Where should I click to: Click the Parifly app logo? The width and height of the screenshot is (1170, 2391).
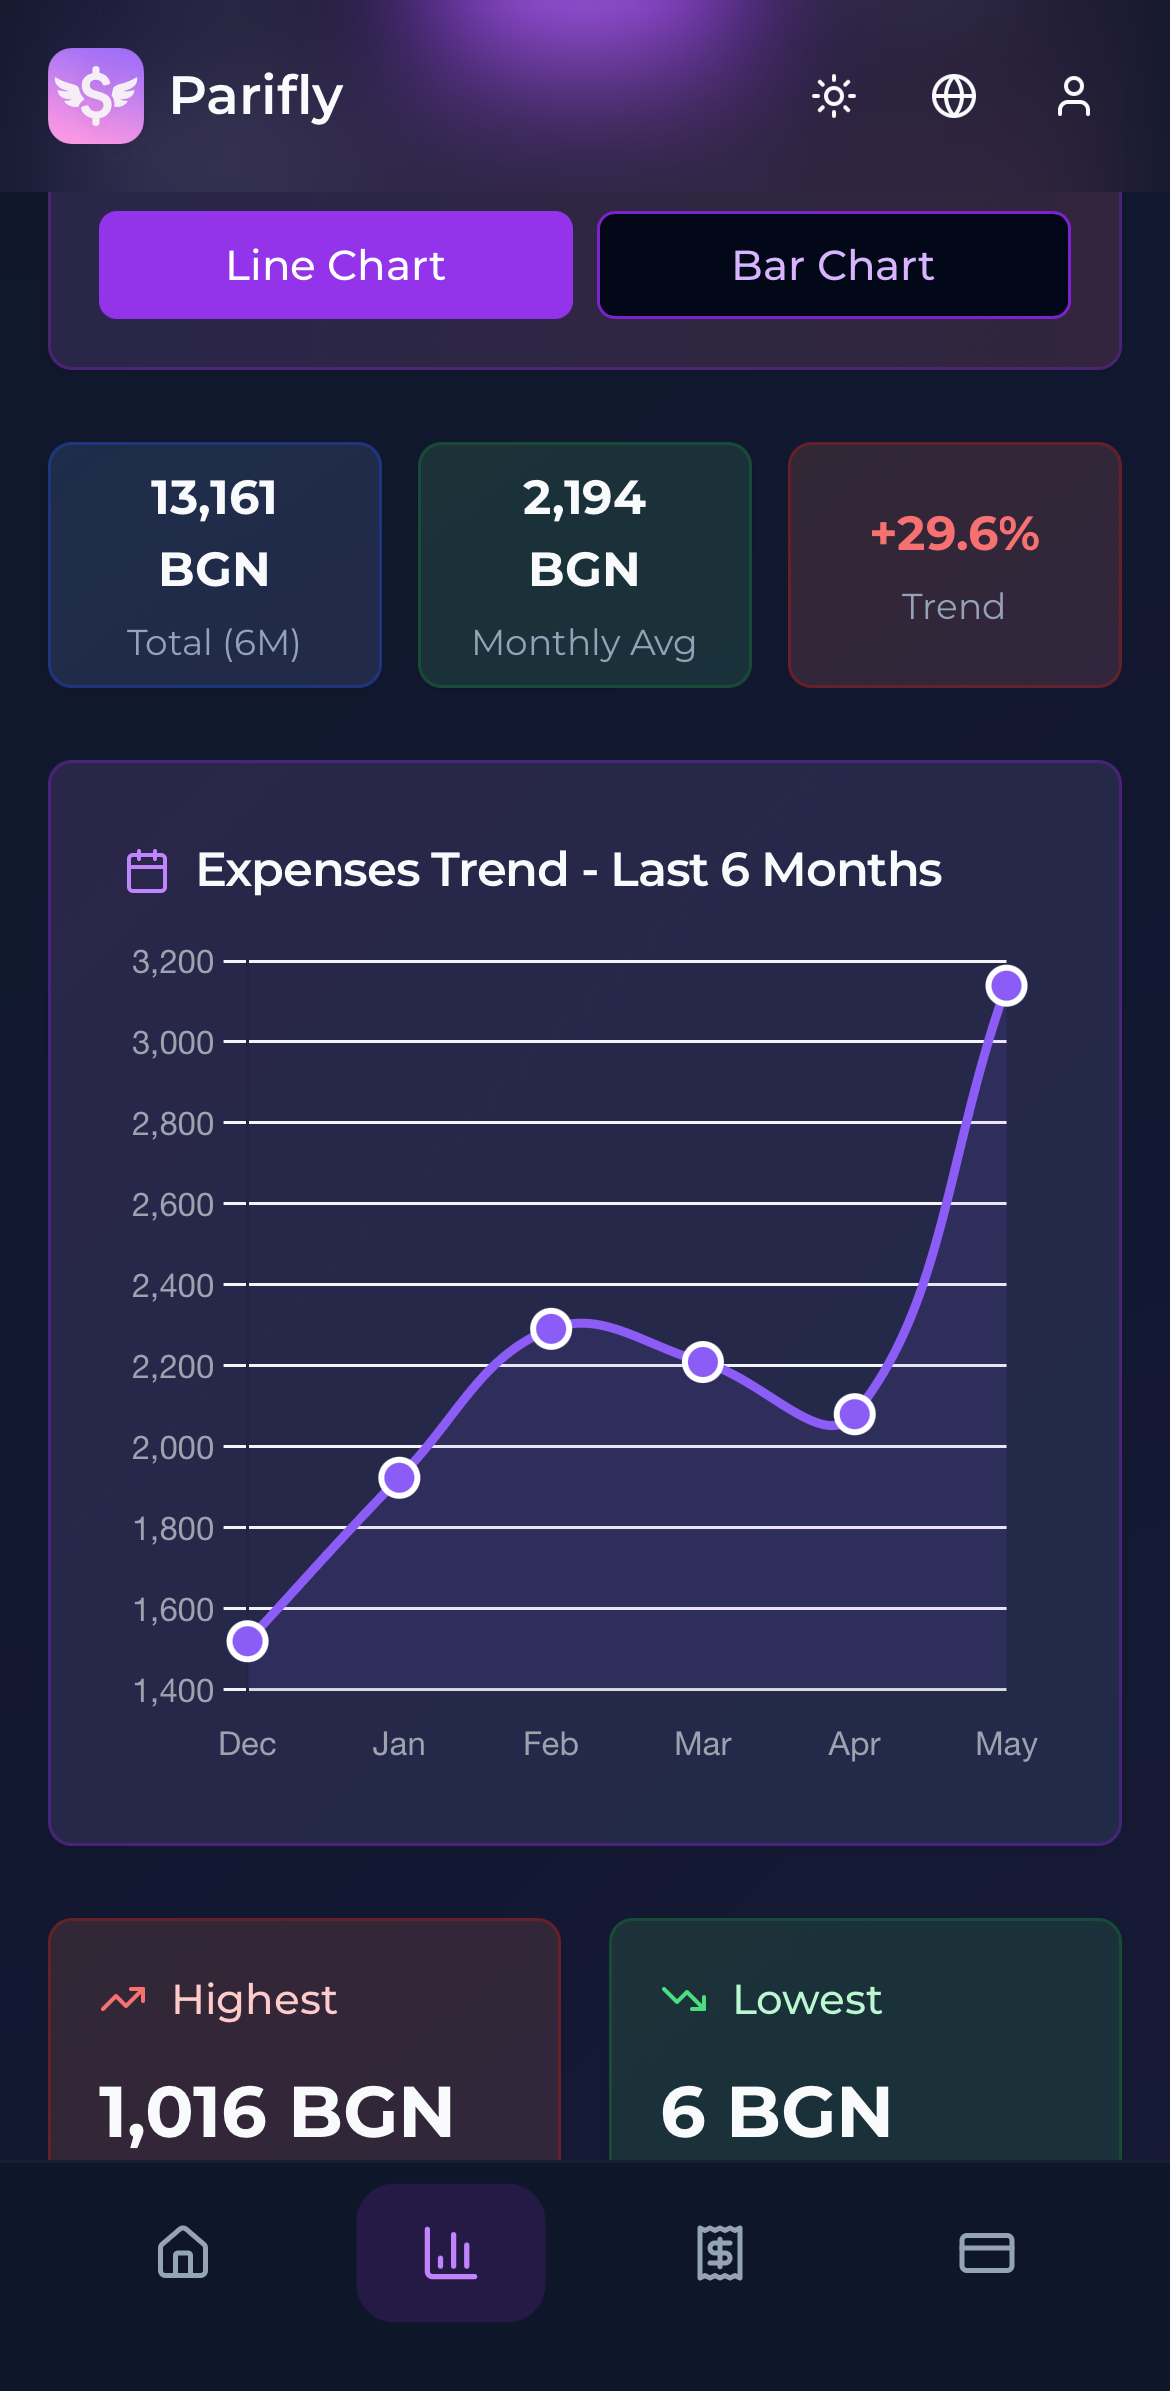click(x=96, y=95)
